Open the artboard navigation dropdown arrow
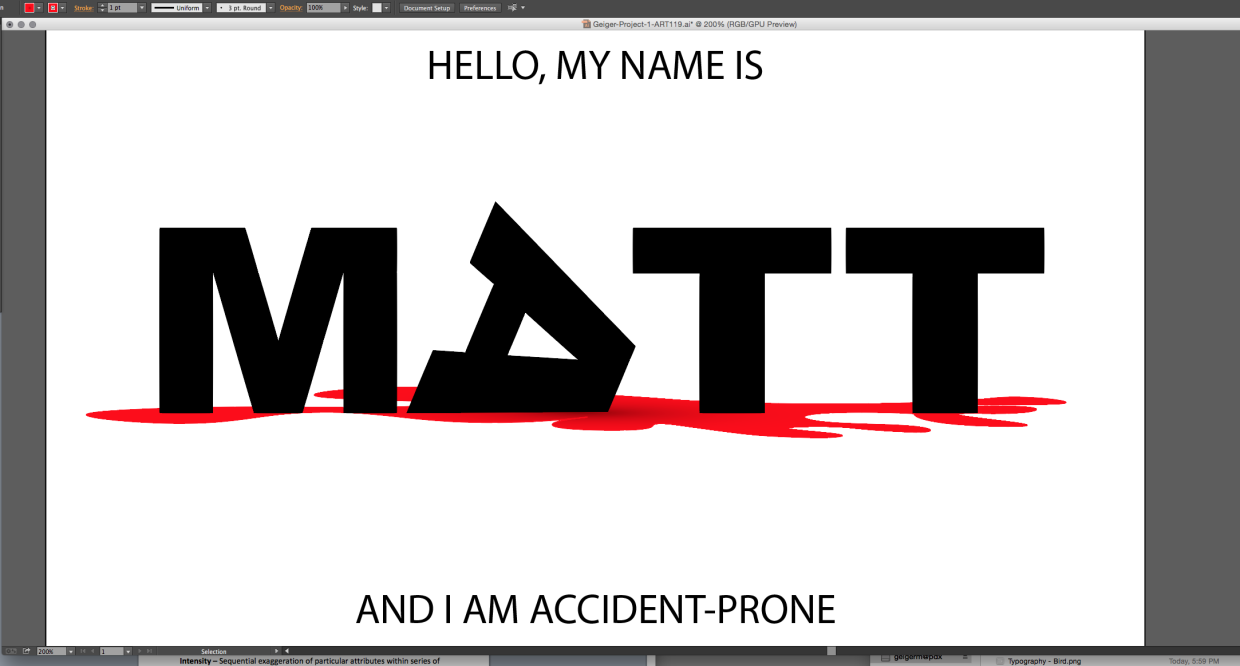Screen dimensions: 1240x666 coord(128,651)
